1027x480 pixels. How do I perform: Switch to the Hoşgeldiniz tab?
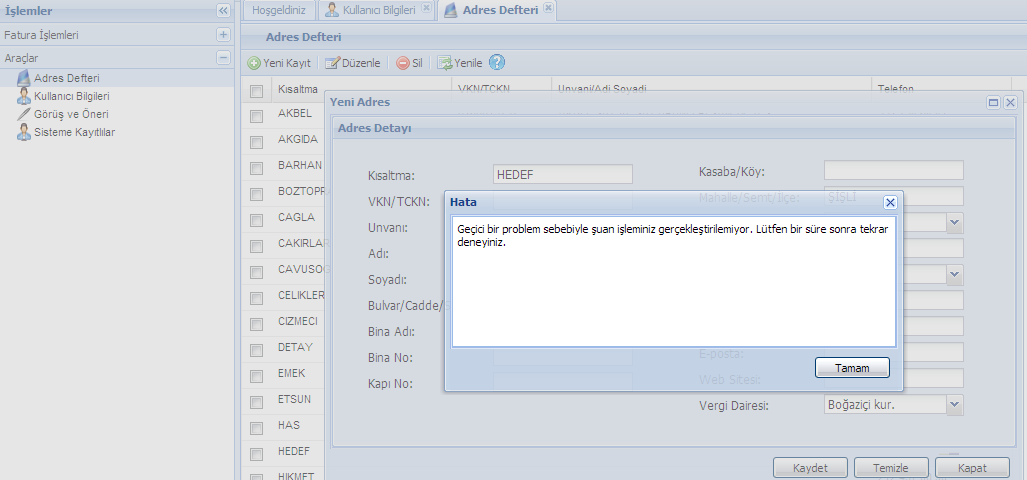coord(279,10)
